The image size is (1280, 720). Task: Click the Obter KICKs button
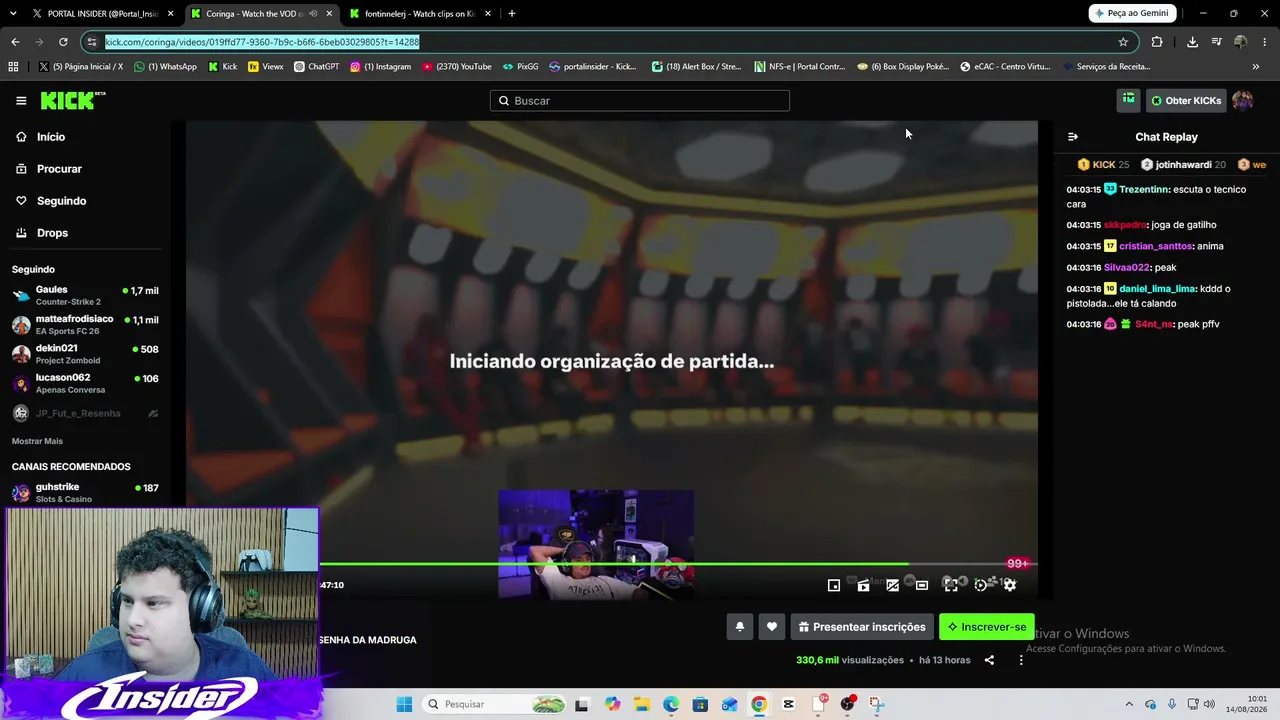[1186, 100]
